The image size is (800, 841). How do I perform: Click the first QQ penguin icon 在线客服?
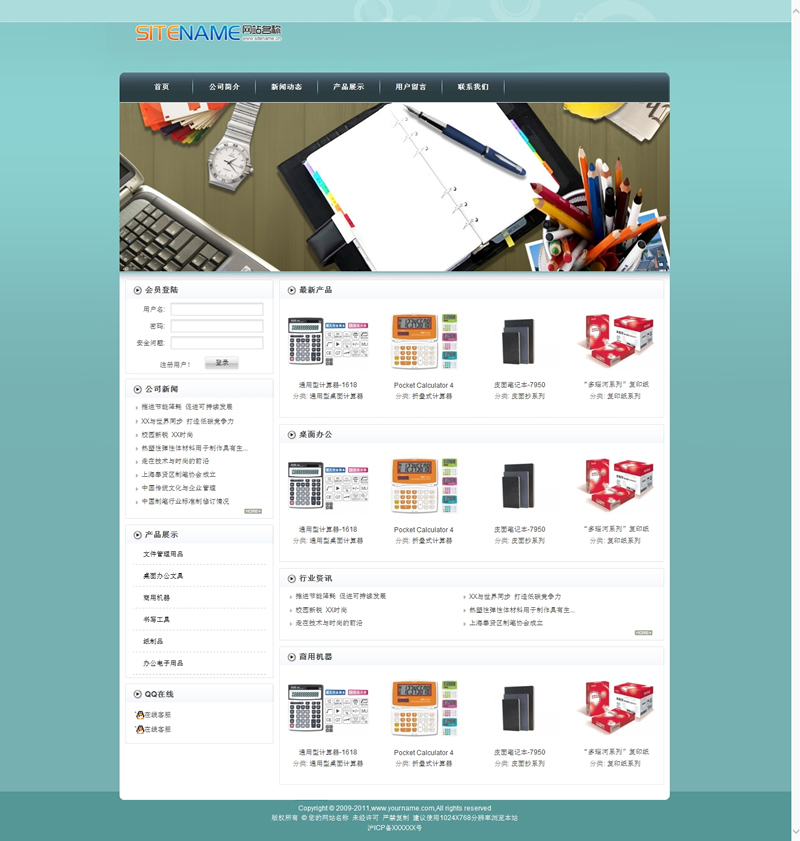click(x=140, y=715)
